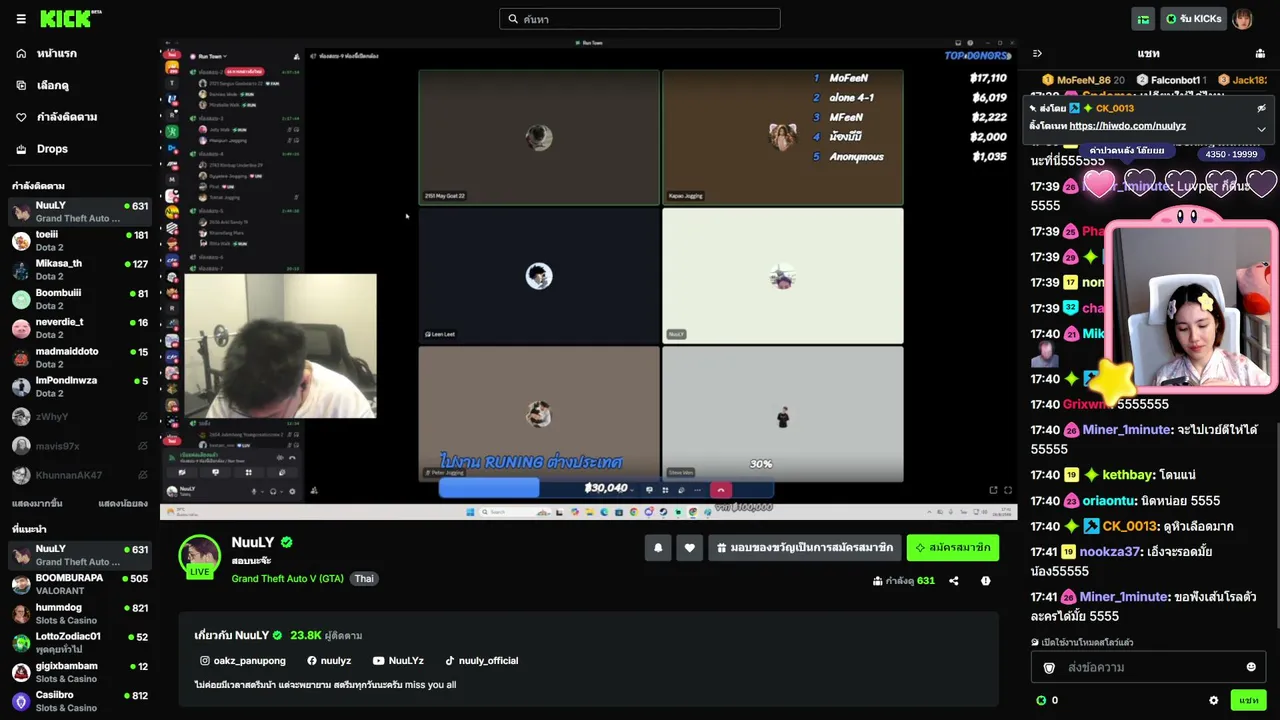Click the viewer count กำลังดู 631
The height and width of the screenshot is (720, 1280).
pyautogui.click(x=904, y=581)
